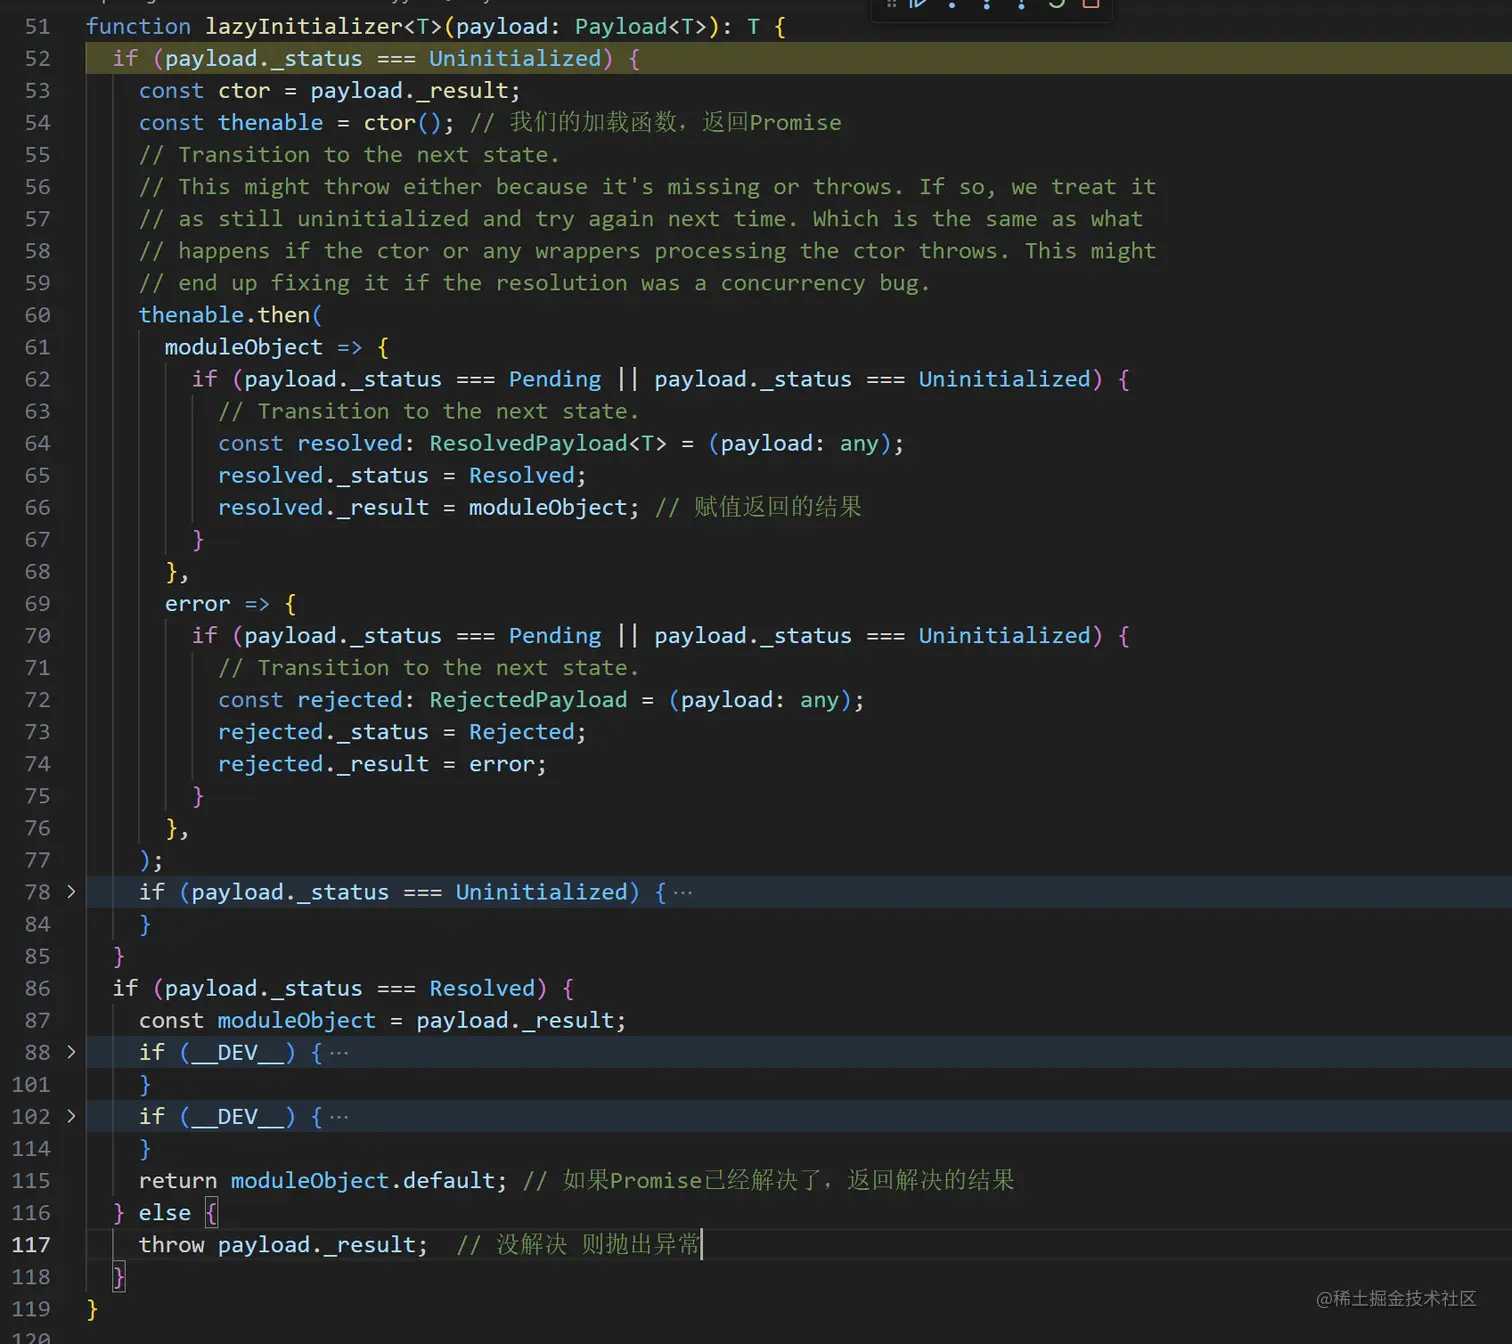This screenshot has height=1344, width=1512.
Task: Click 'thenable.then(' call on line 60
Action: pyautogui.click(x=230, y=315)
